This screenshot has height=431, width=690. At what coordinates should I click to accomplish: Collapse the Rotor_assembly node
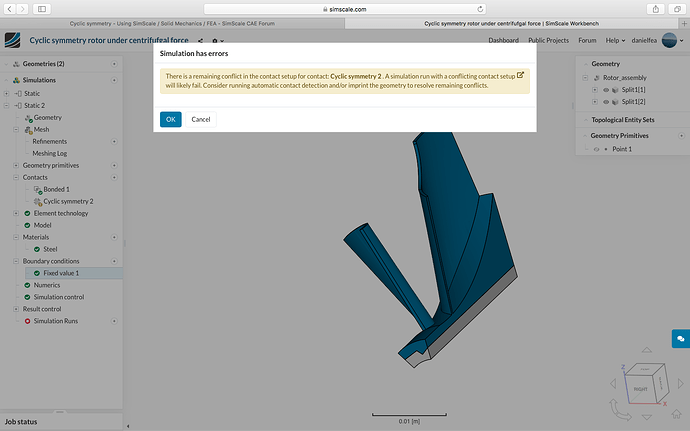pyautogui.click(x=585, y=77)
